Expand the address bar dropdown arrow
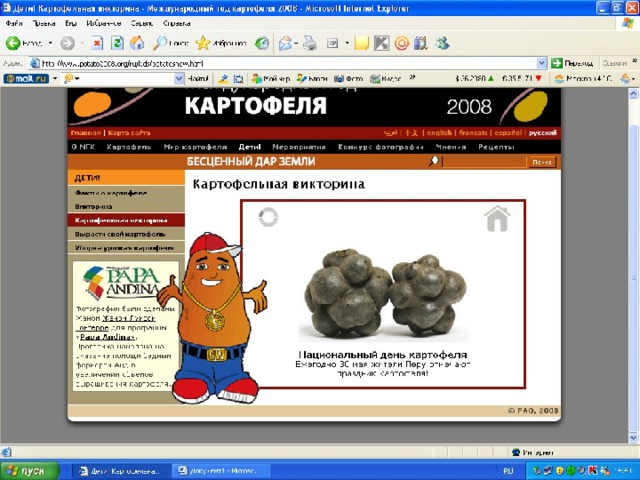Viewport: 640px width, 480px height. click(x=542, y=63)
